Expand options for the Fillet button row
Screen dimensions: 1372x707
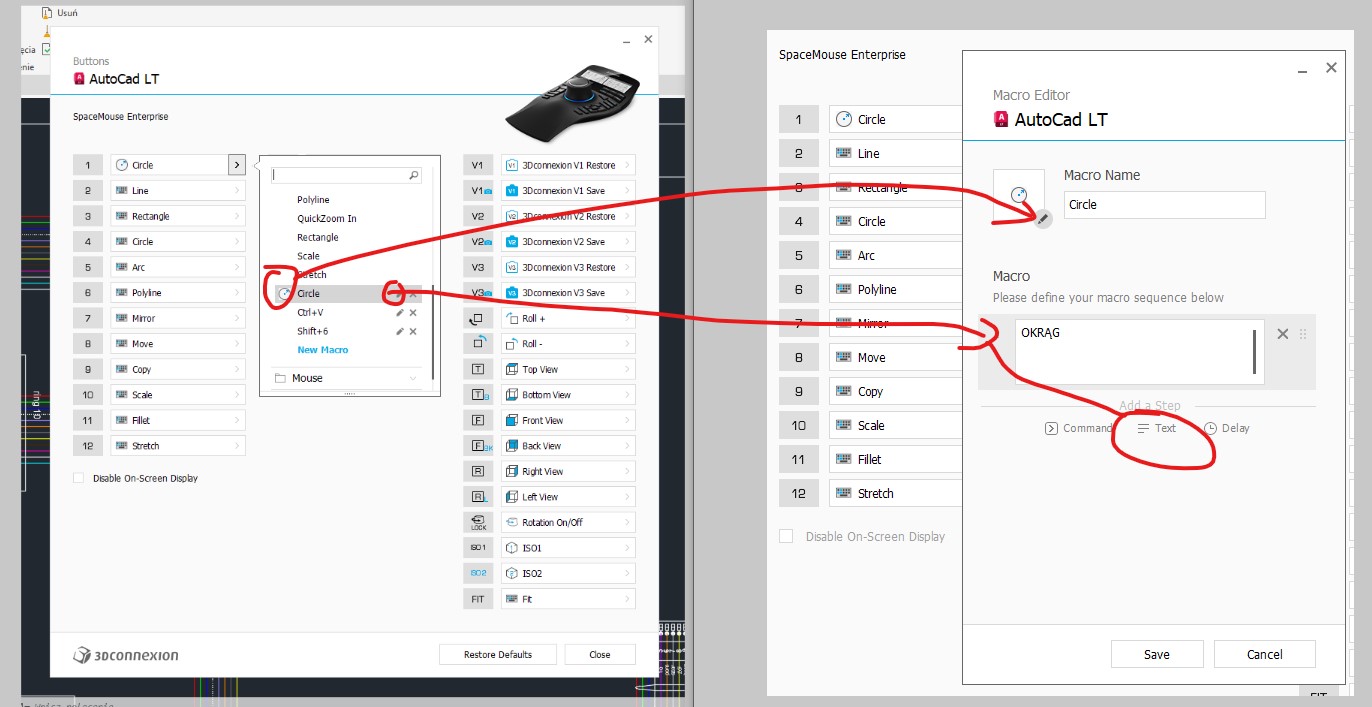(x=237, y=420)
